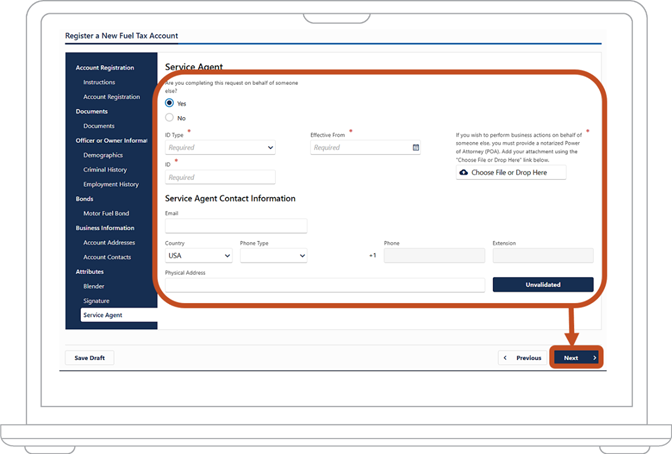Screen dimensions: 672x454
Task: Click the cloud upload icon
Action: [464, 172]
